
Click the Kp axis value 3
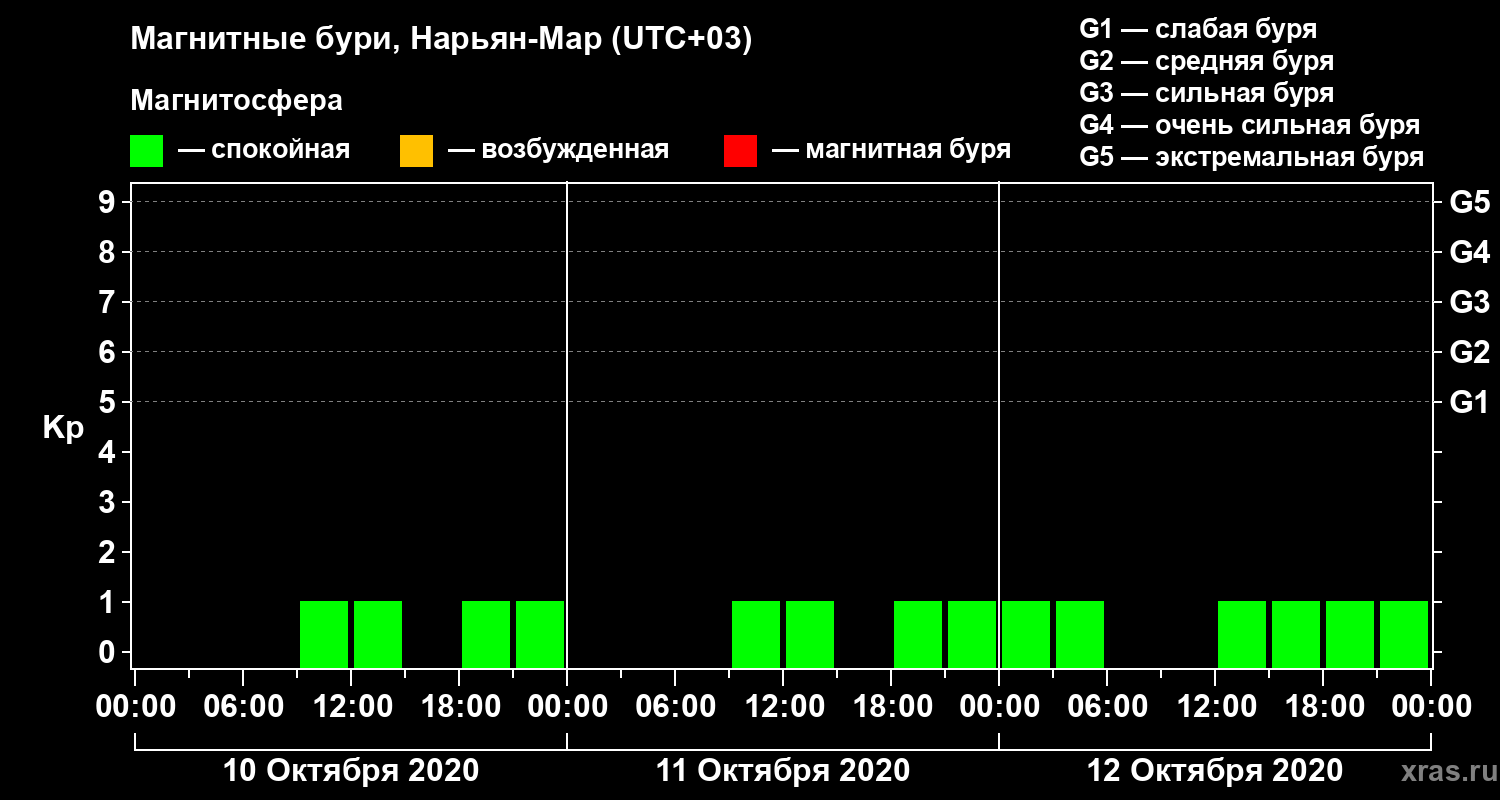(109, 502)
